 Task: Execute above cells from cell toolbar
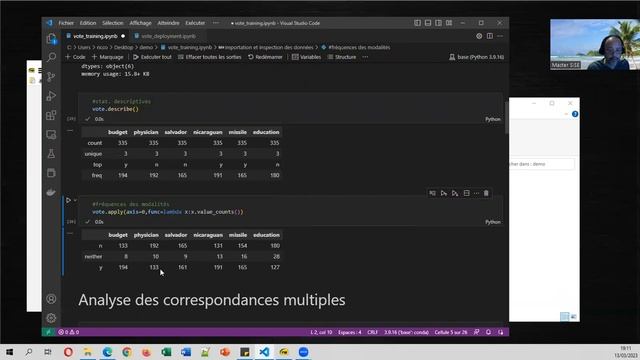tap(444, 193)
